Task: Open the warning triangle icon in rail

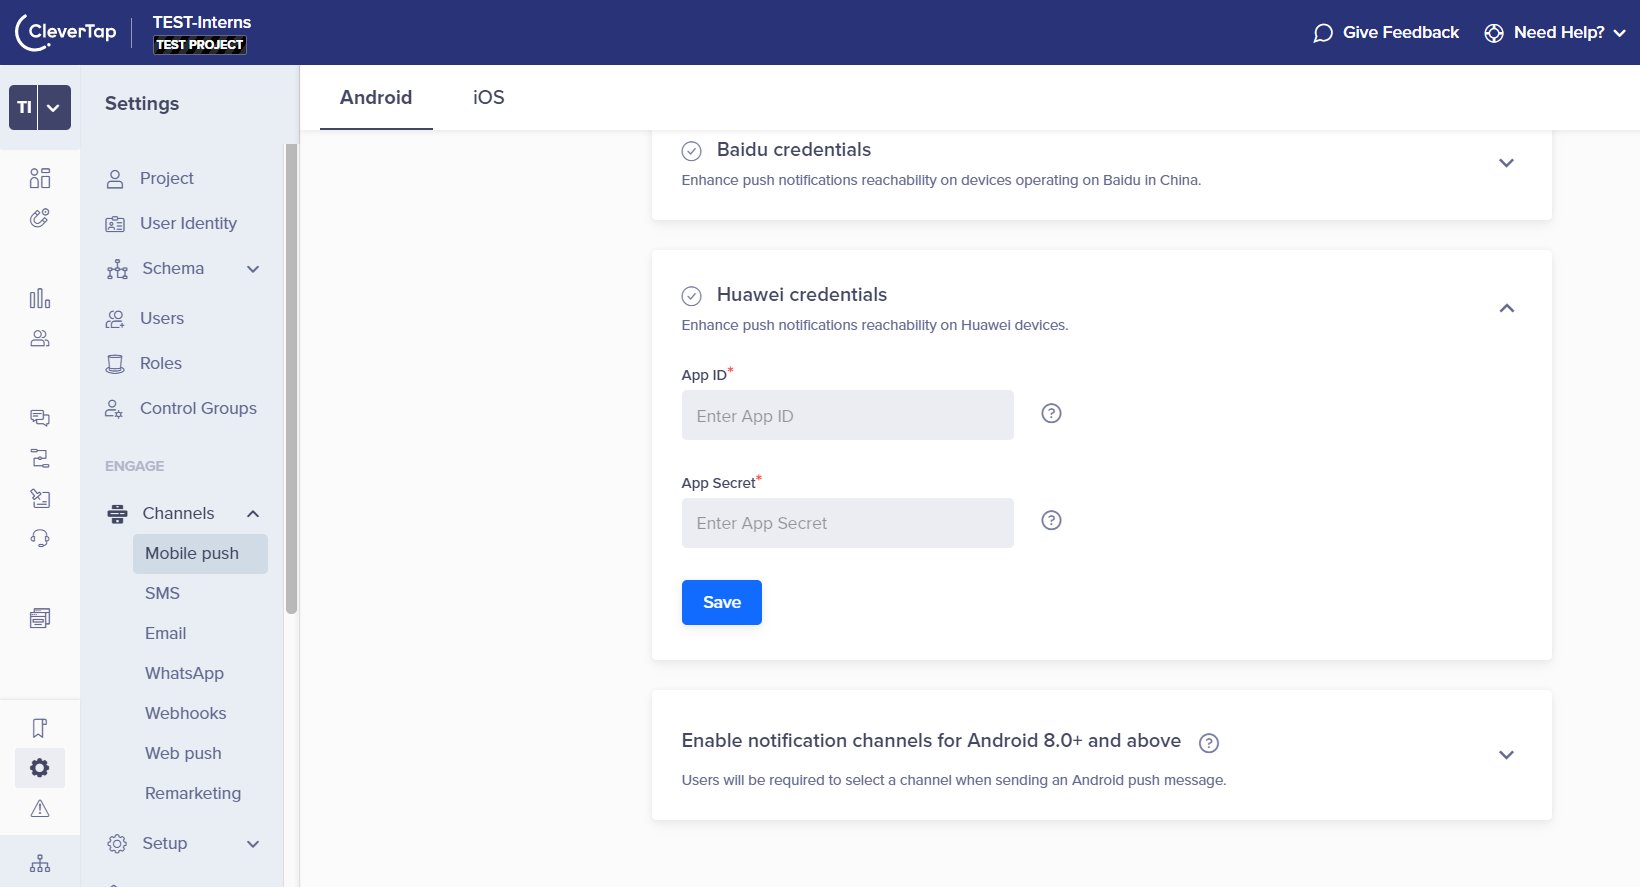Action: point(40,808)
